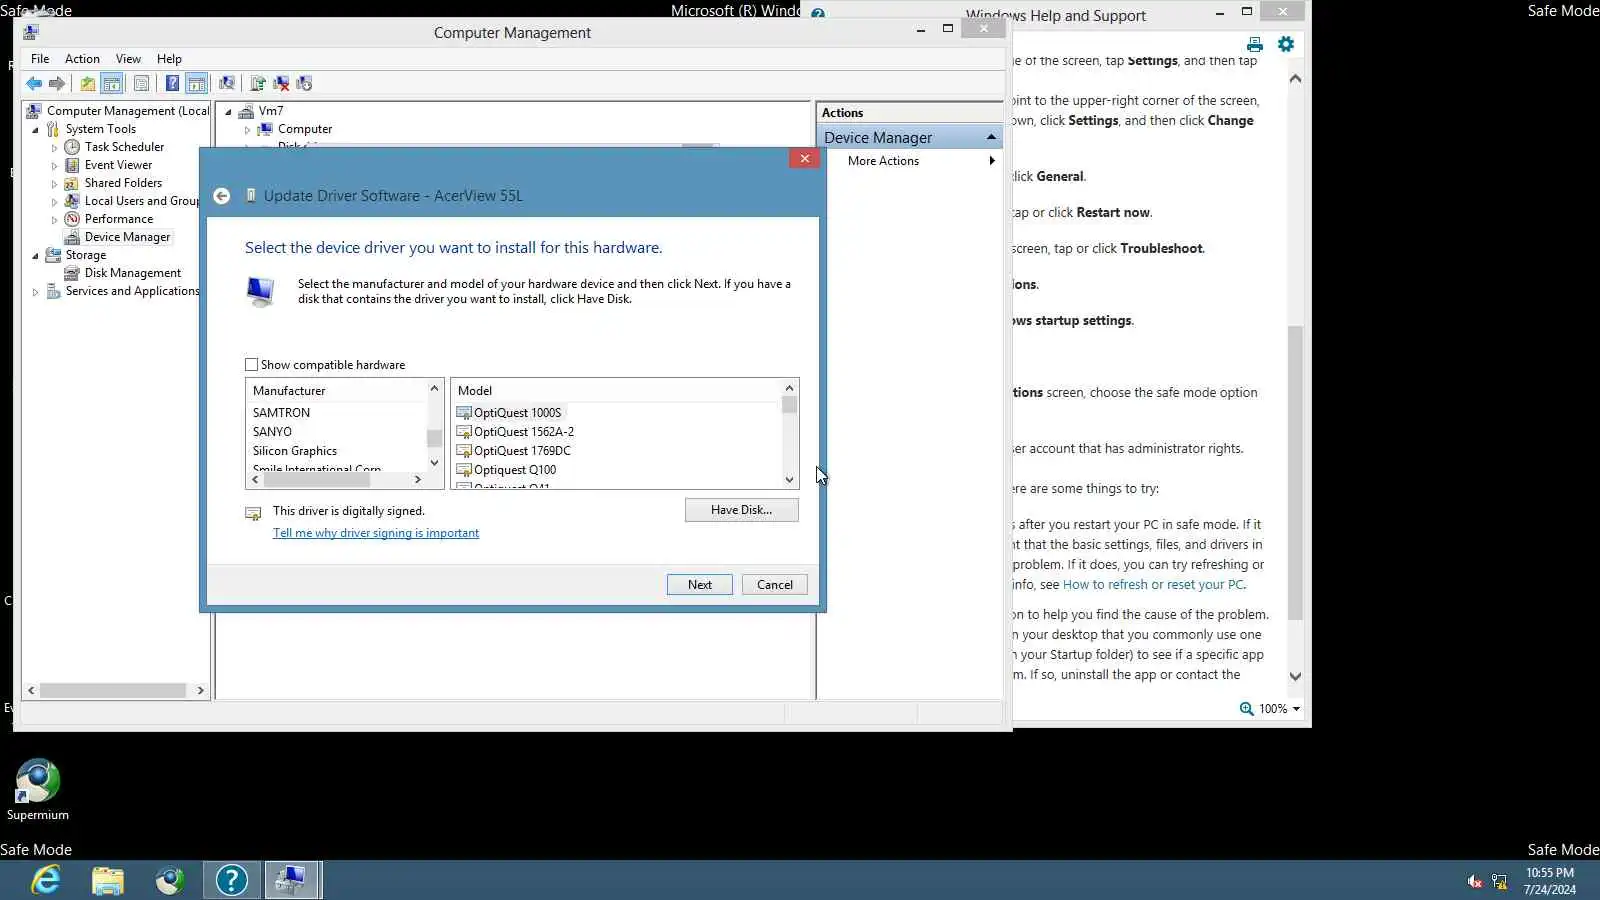
Task: Open the Action menu
Action: click(82, 59)
